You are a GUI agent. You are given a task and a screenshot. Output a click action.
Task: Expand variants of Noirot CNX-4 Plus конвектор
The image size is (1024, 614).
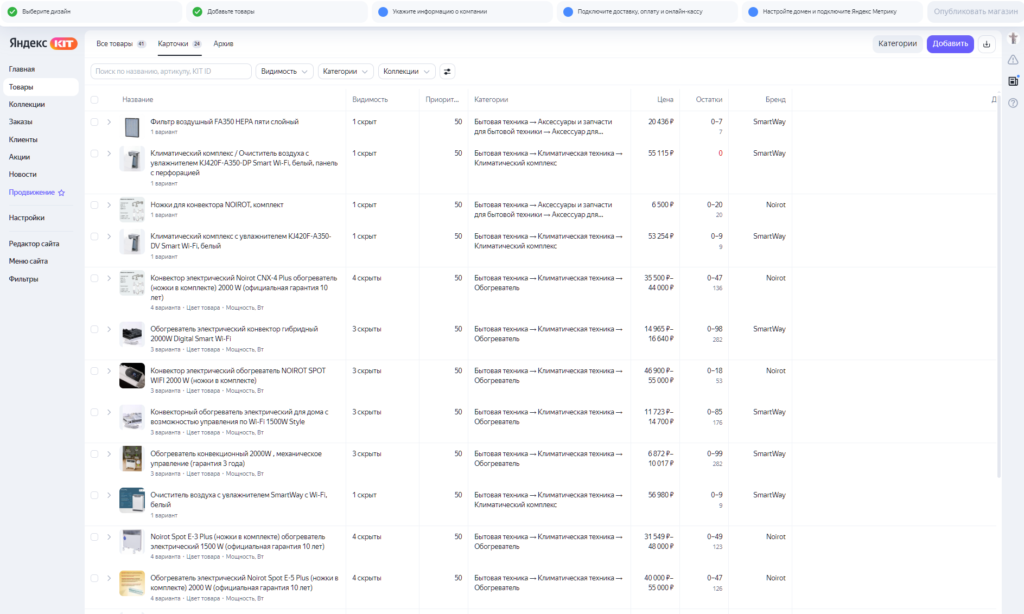(x=109, y=278)
